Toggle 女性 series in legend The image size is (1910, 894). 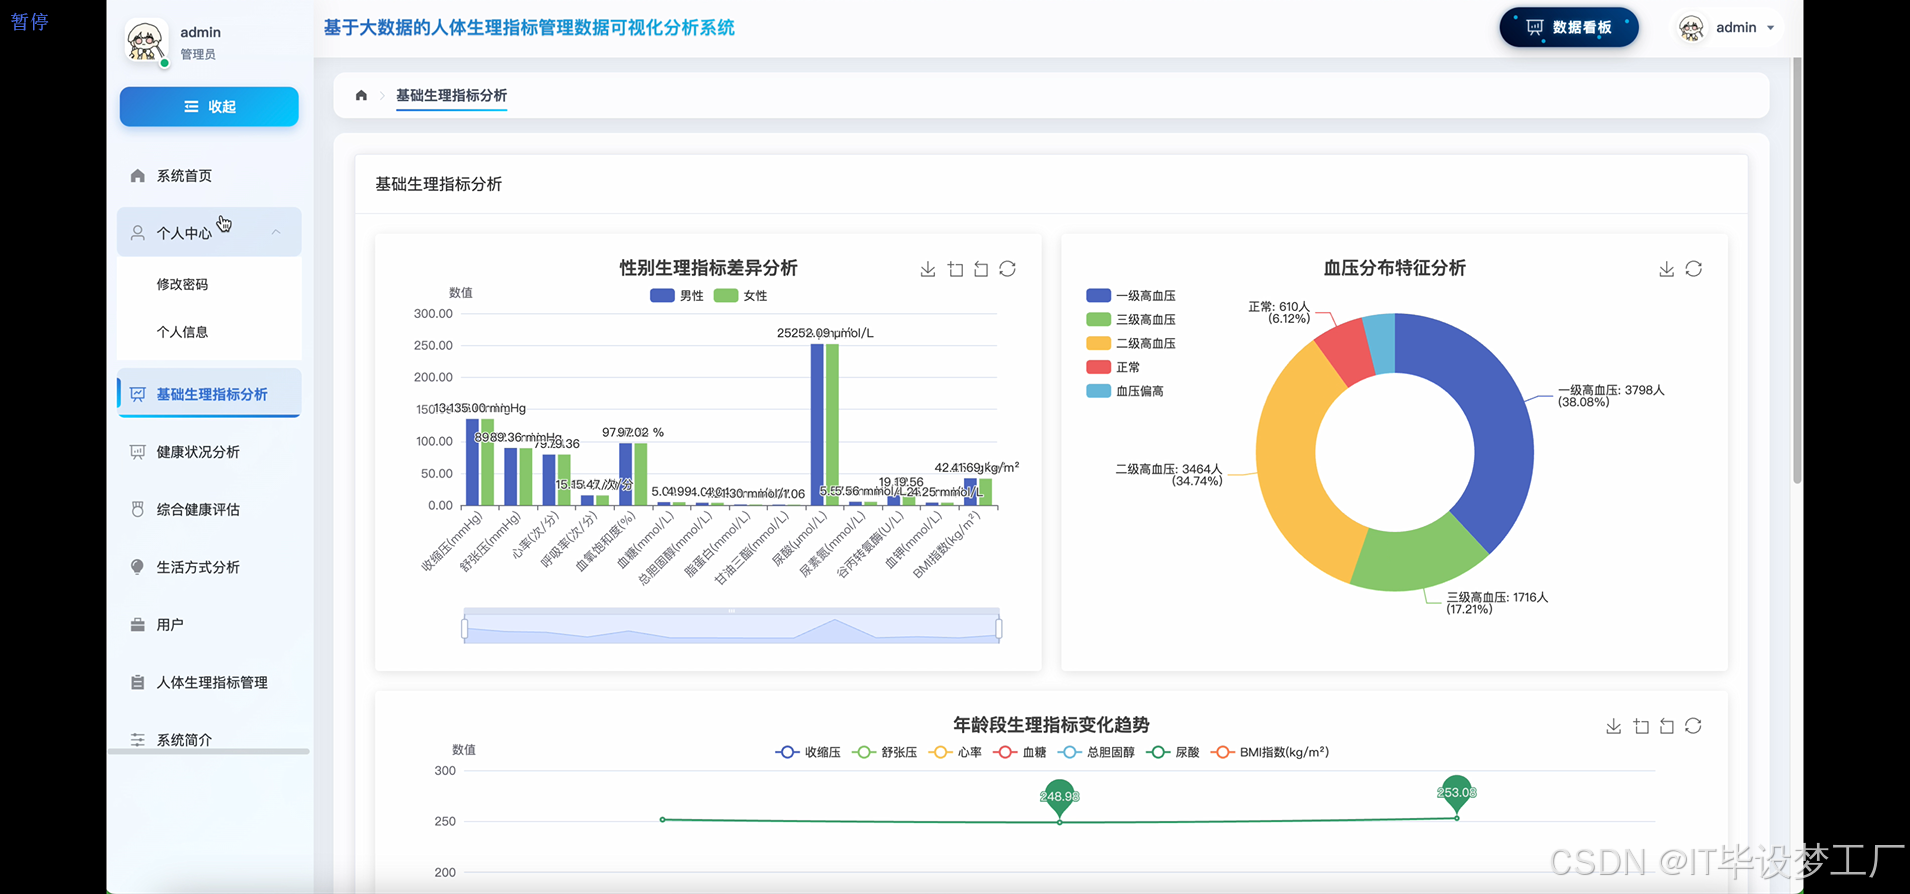pos(741,296)
